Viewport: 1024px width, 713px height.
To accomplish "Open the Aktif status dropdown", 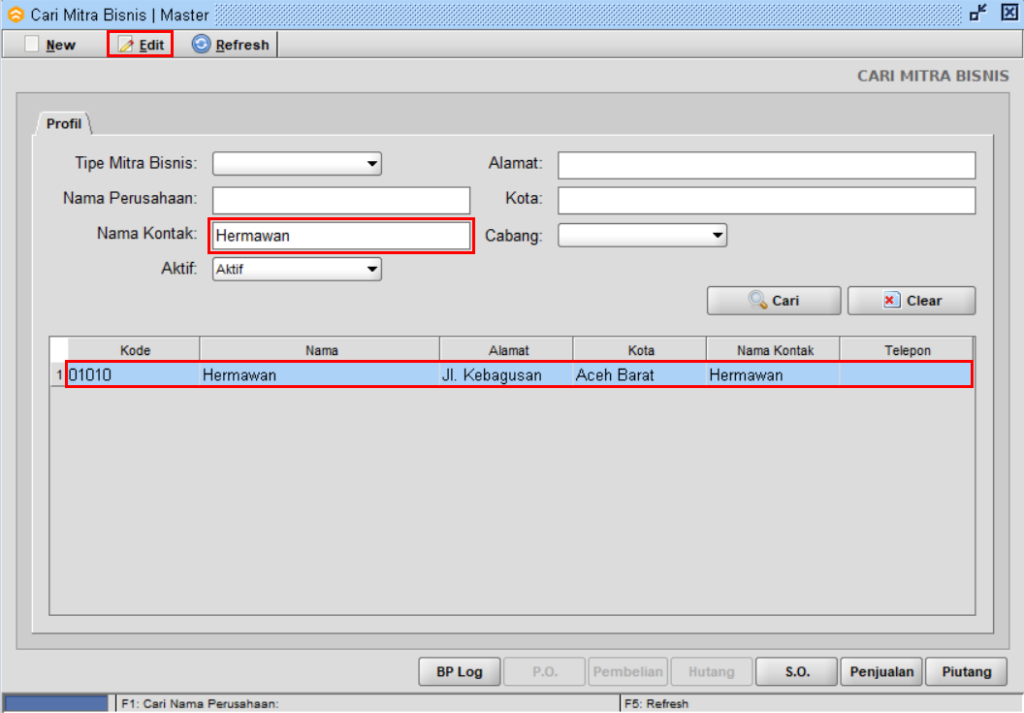I will click(372, 268).
